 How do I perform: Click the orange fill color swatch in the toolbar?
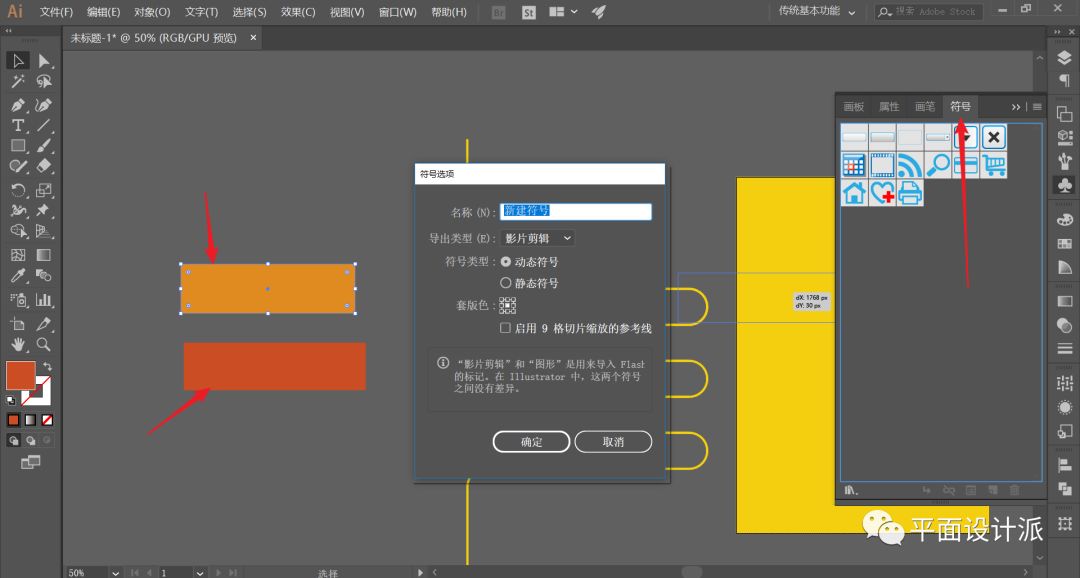[20, 375]
